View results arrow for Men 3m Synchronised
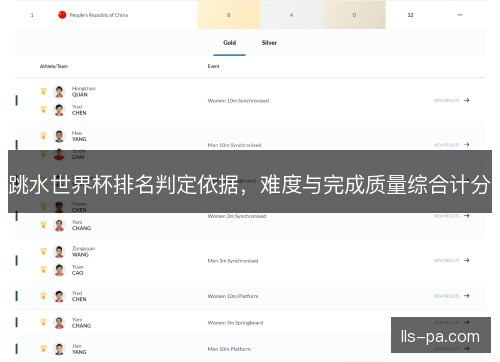This screenshot has height=362, width=500. point(466,260)
